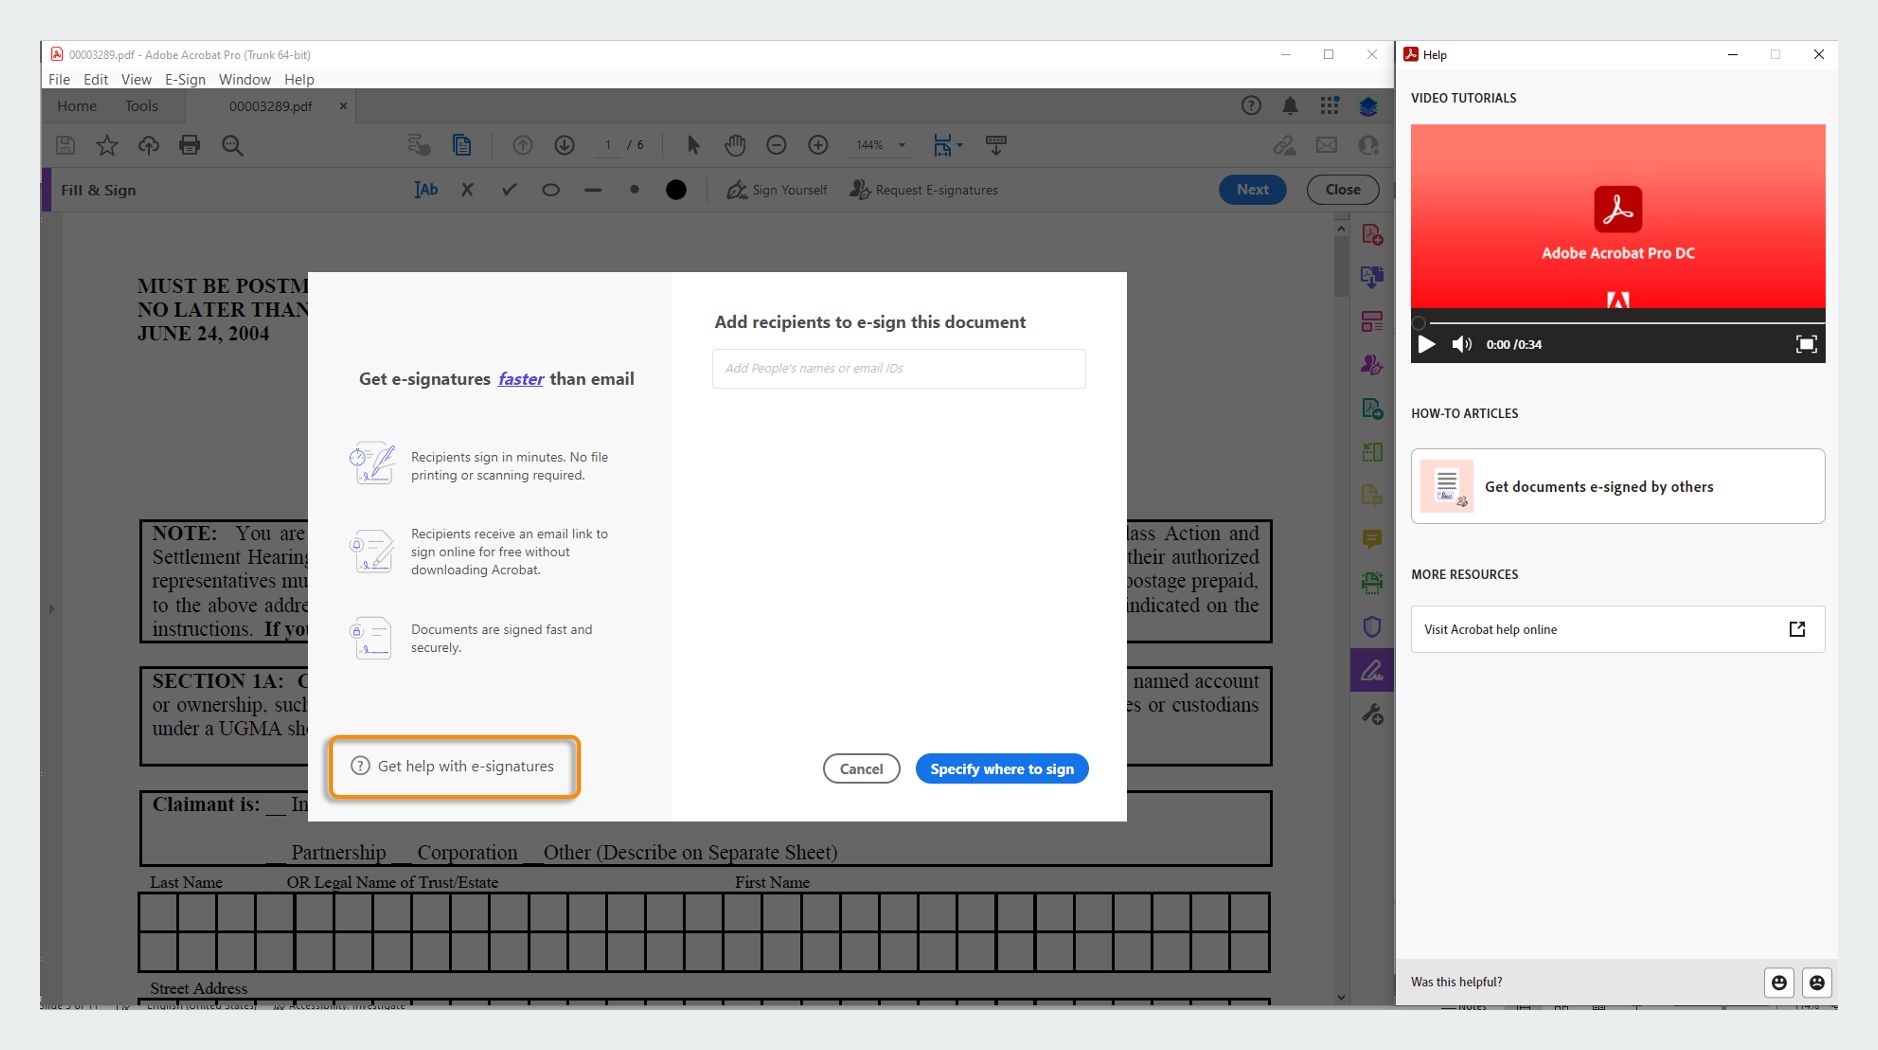The width and height of the screenshot is (1878, 1050).
Task: Click the print icon in toolbar
Action: tap(189, 145)
